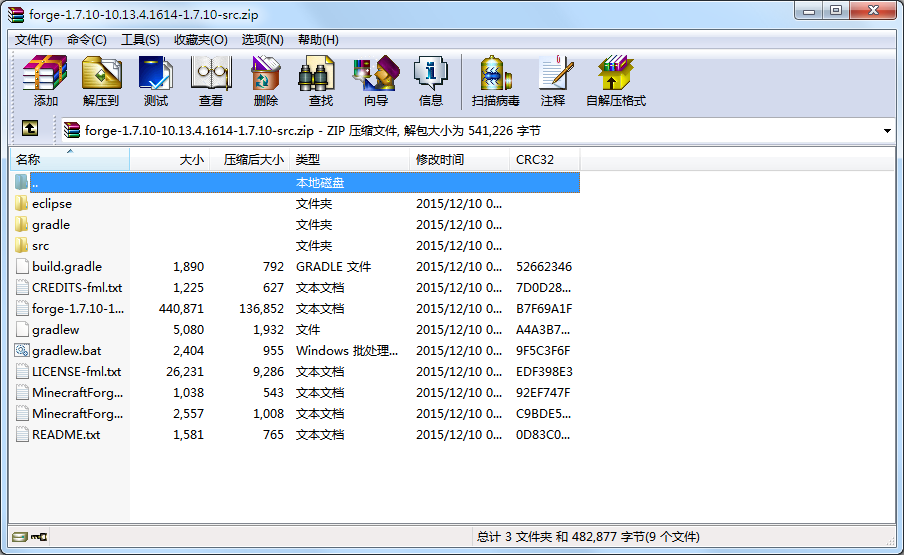Select the README.txt file name

pyautogui.click(x=66, y=435)
